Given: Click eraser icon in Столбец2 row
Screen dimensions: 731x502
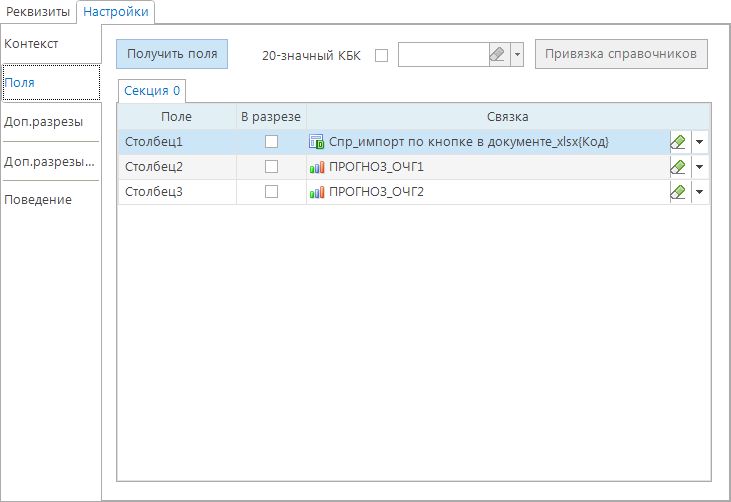Looking at the screenshot, I should tap(678, 167).
